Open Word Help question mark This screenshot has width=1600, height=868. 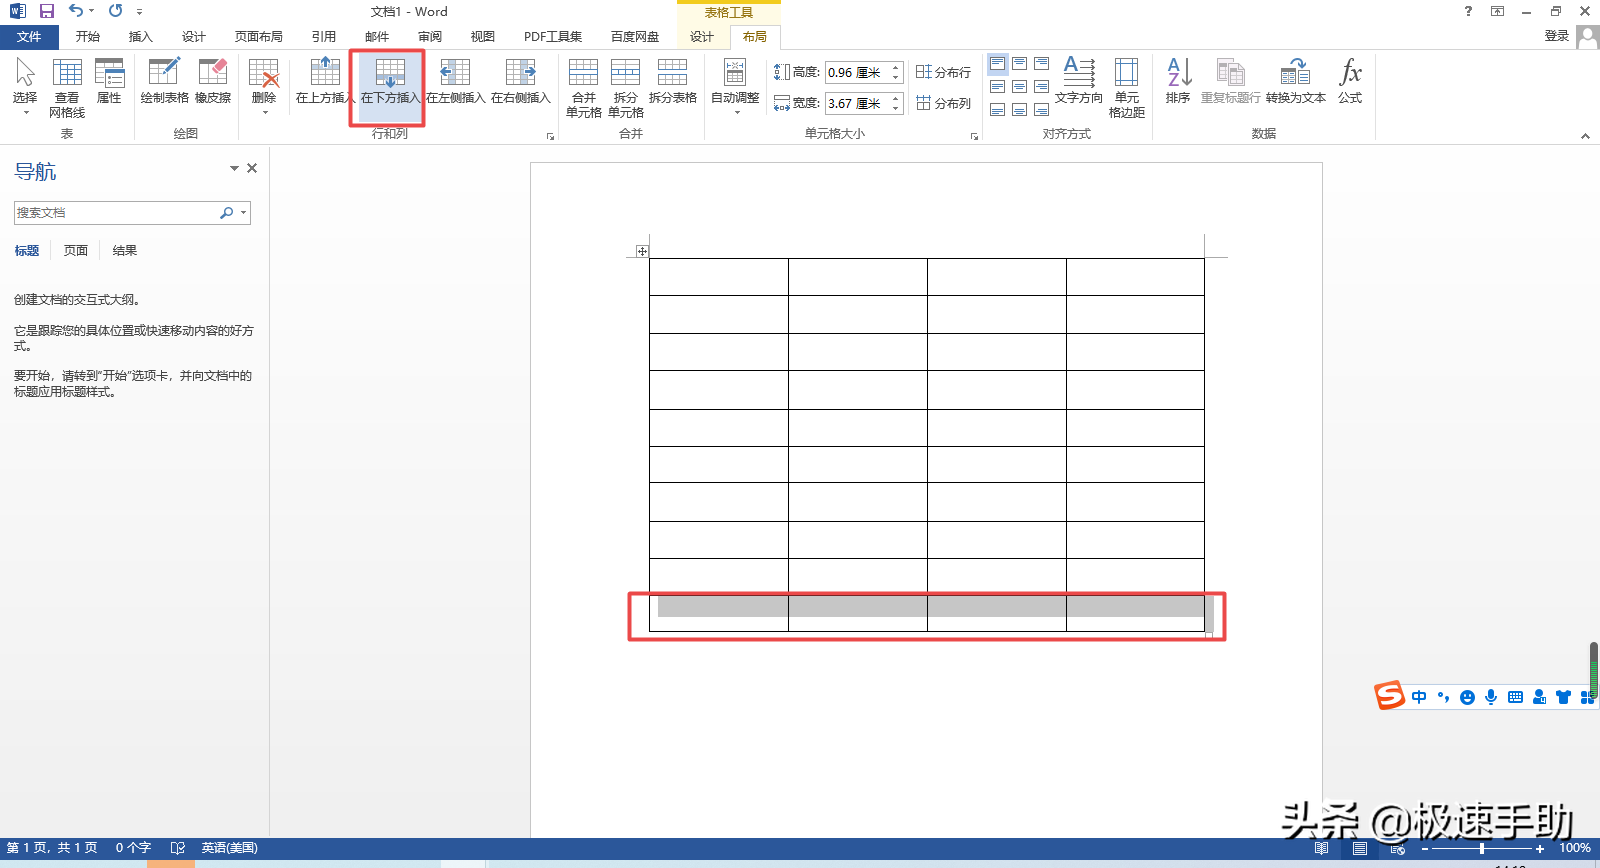pos(1468,11)
